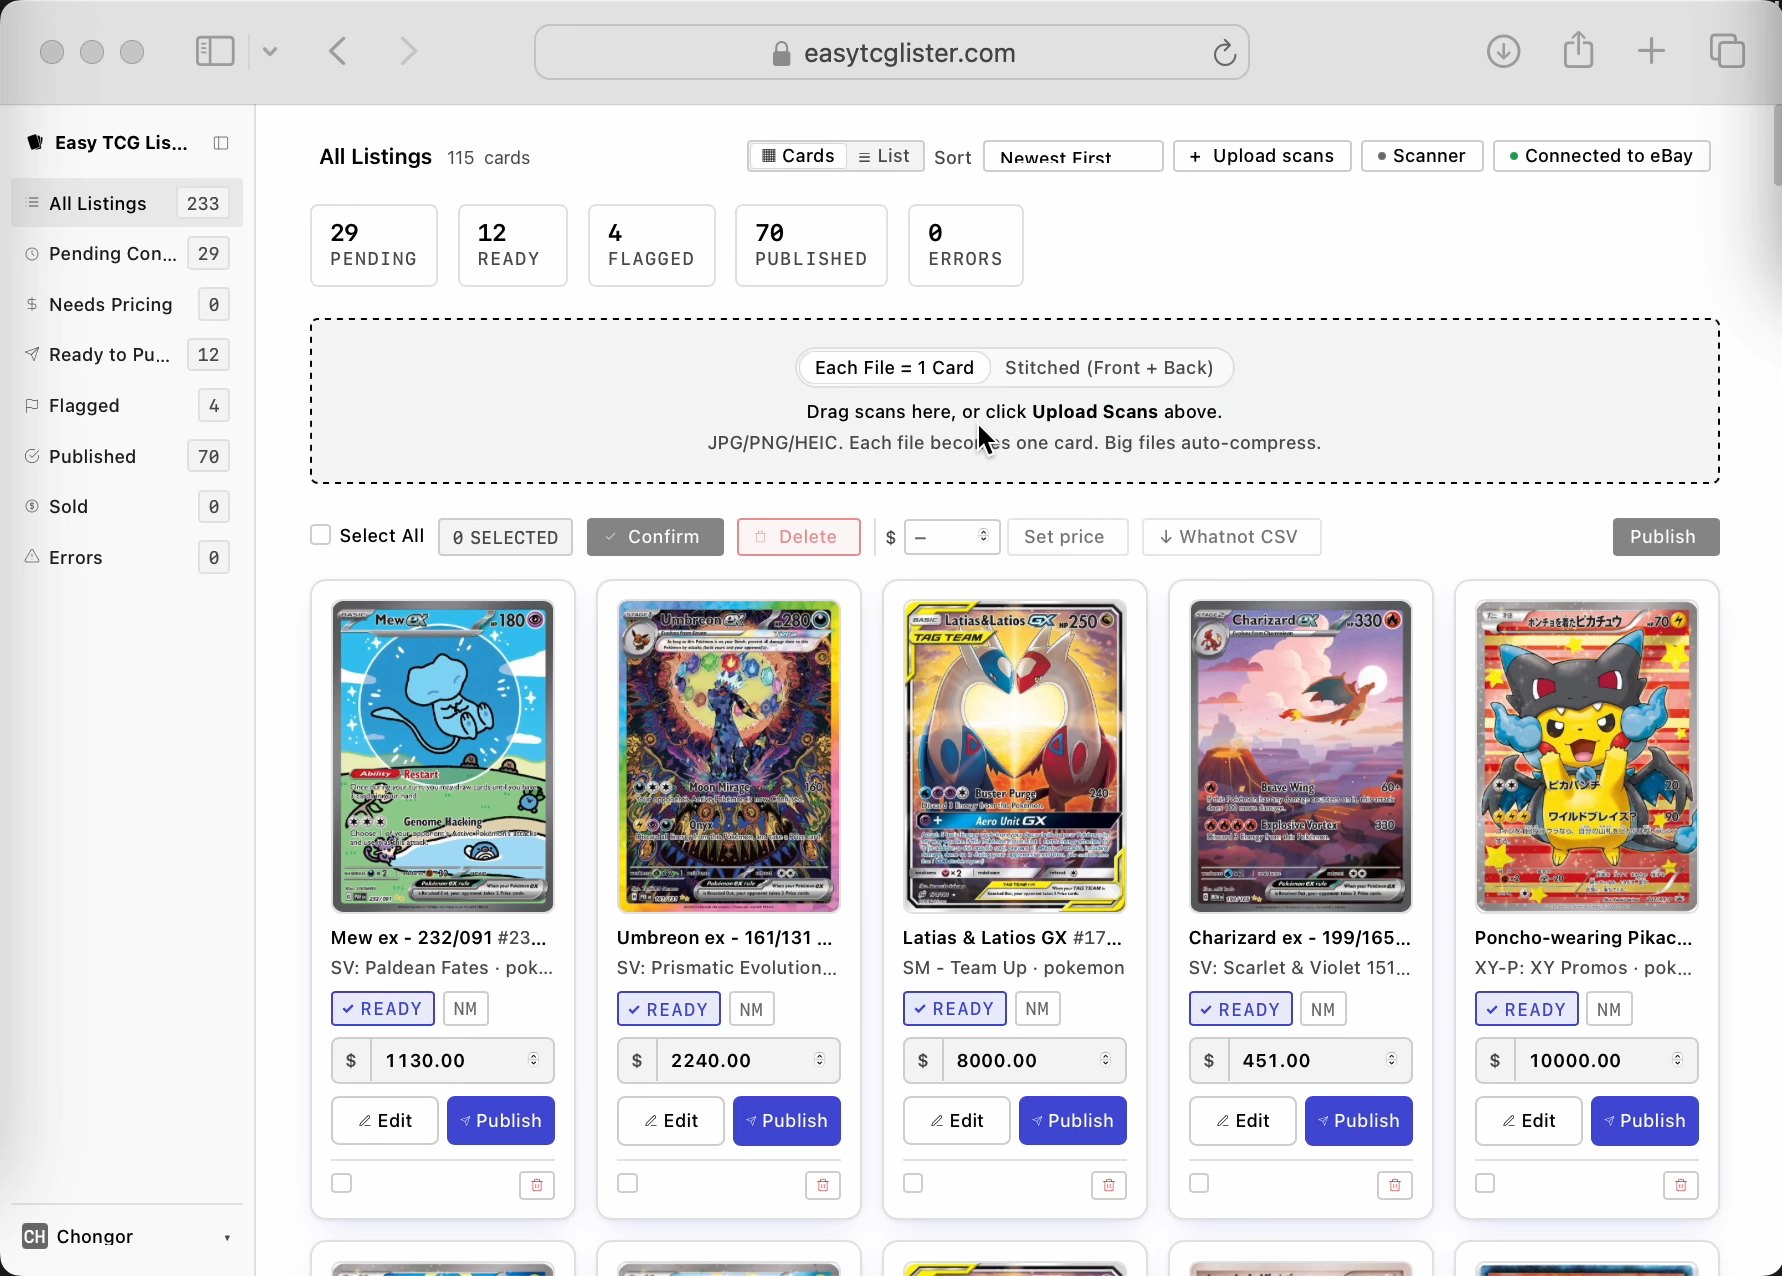Click Connected to eBay status button
The width and height of the screenshot is (1782, 1276).
[1602, 156]
